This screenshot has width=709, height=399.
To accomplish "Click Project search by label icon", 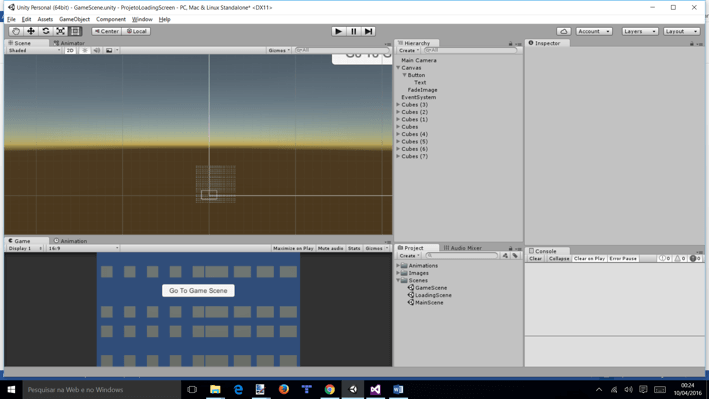I will point(515,256).
